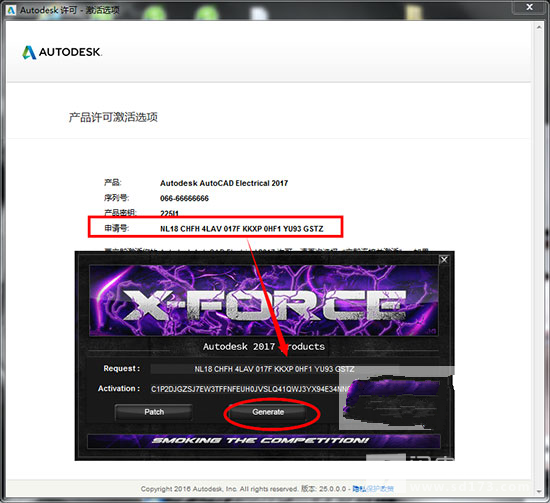Click into the Request code field

click(x=274, y=369)
